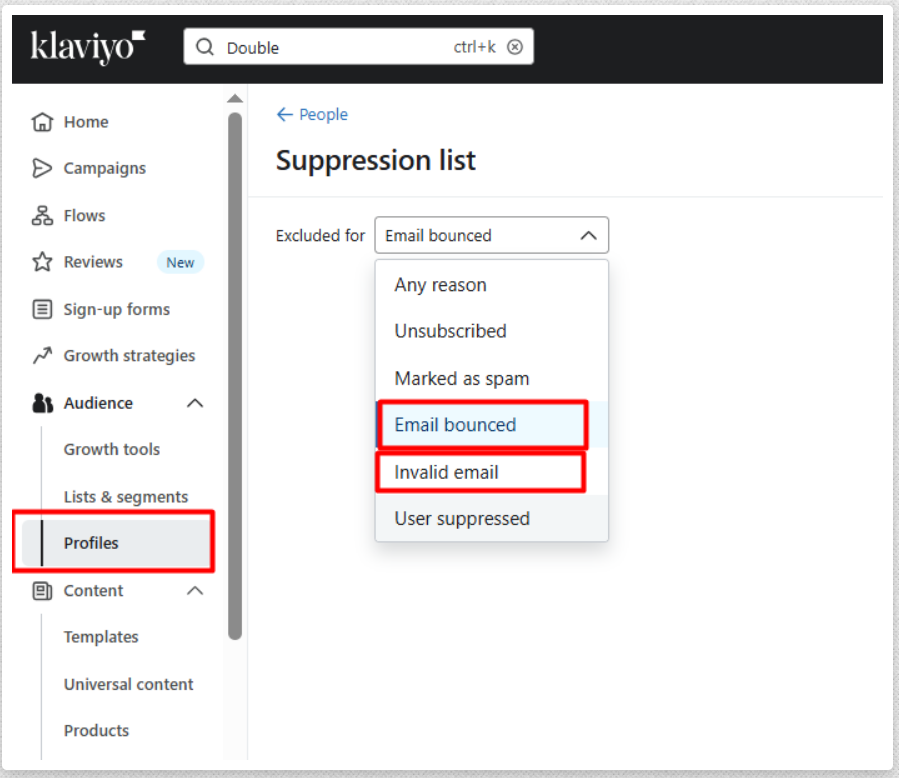This screenshot has width=899, height=778.
Task: Click the Suppression list heading
Action: coord(376,160)
